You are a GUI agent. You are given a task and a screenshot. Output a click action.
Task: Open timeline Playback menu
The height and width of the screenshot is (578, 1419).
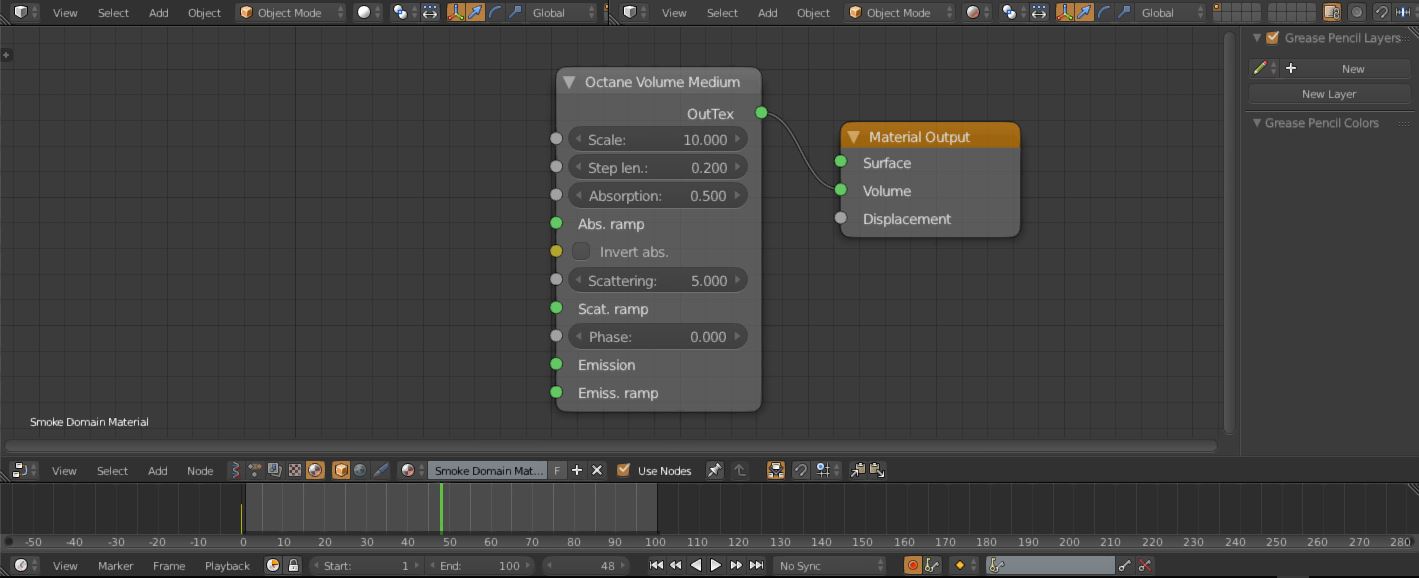227,565
